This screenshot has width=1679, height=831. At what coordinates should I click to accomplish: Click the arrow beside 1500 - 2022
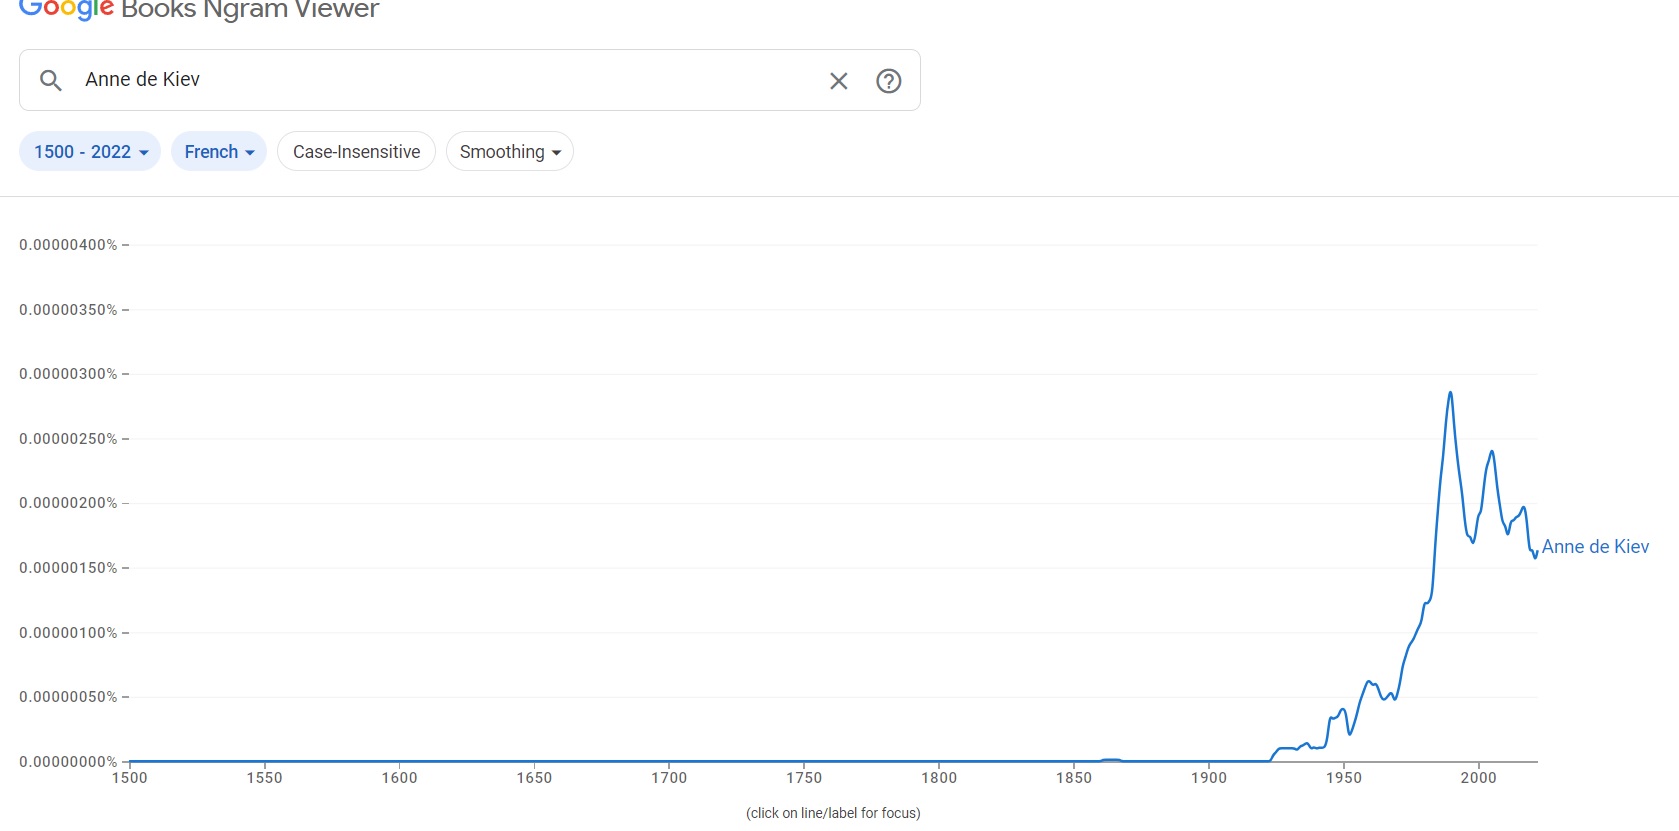pyautogui.click(x=144, y=153)
